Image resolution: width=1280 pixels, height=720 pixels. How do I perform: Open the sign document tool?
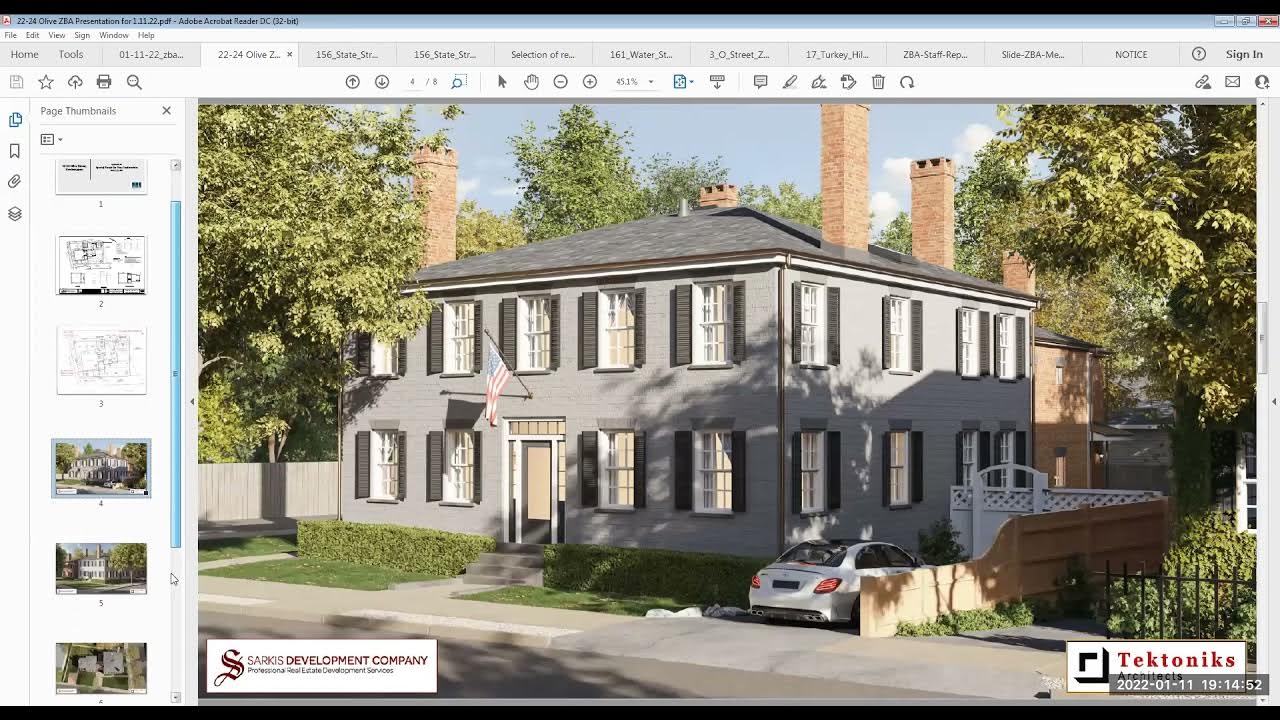(819, 82)
